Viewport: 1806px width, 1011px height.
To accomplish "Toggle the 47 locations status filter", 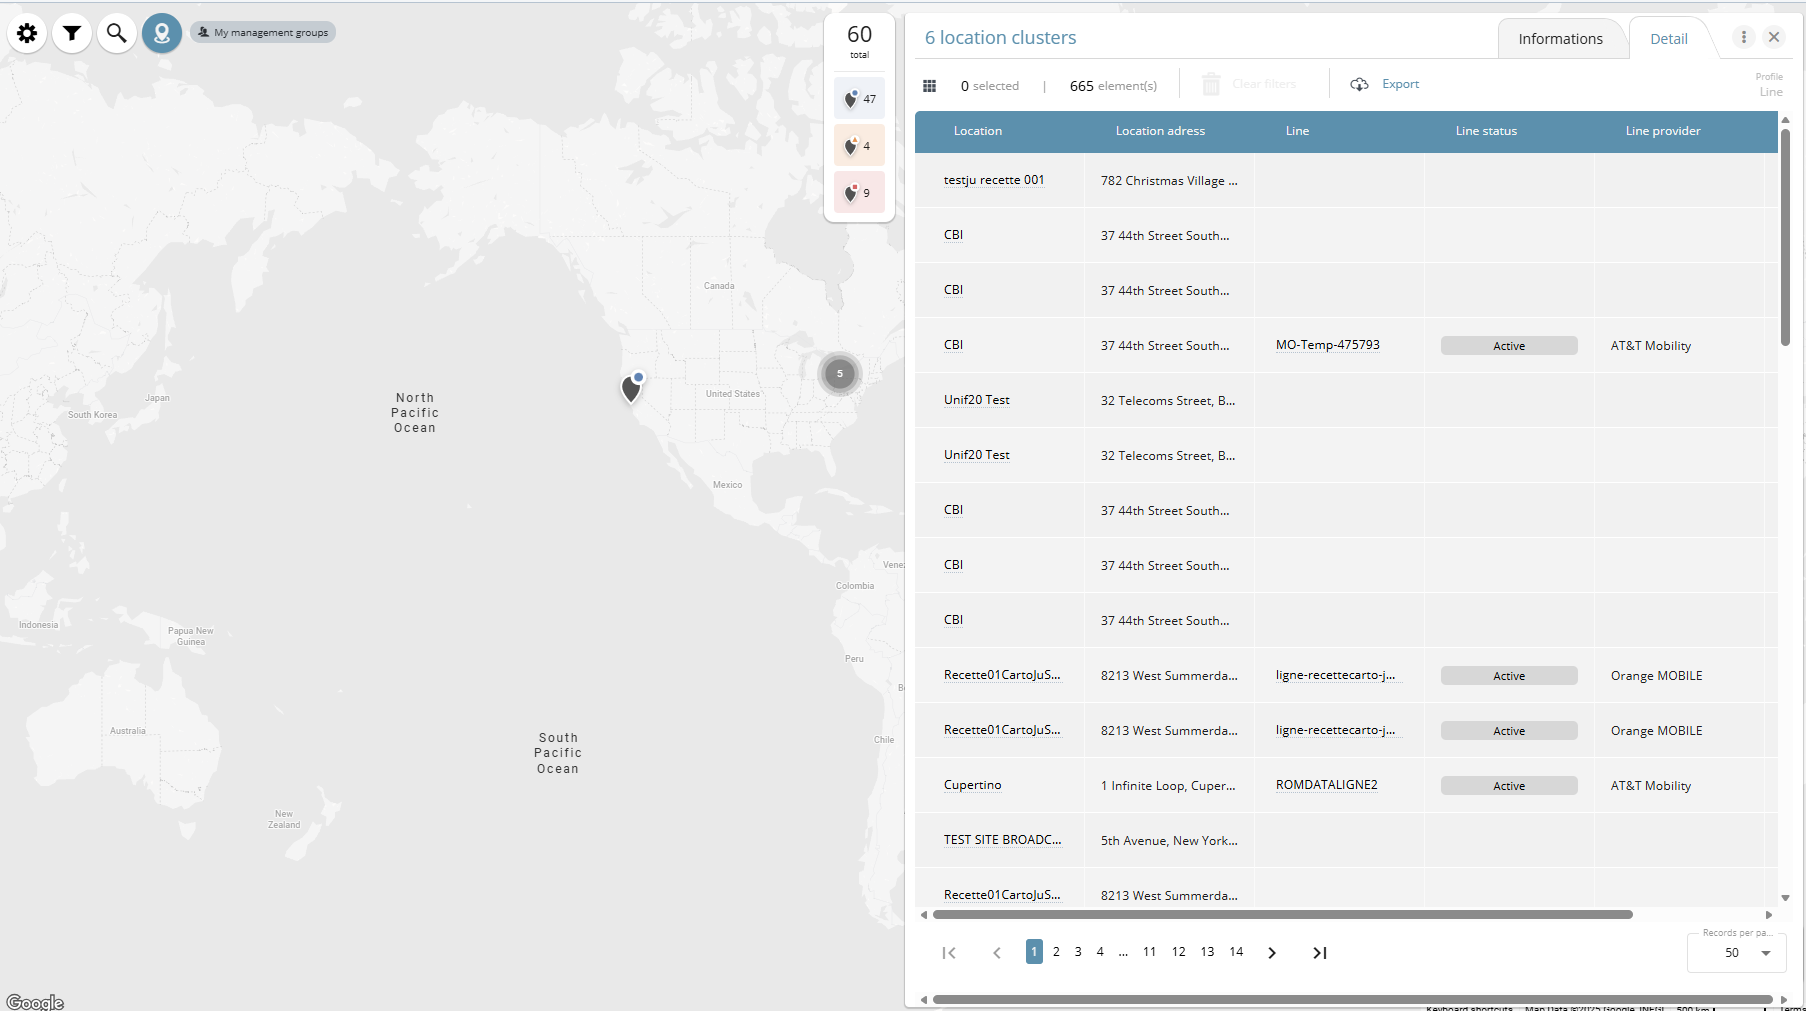I will tap(859, 99).
